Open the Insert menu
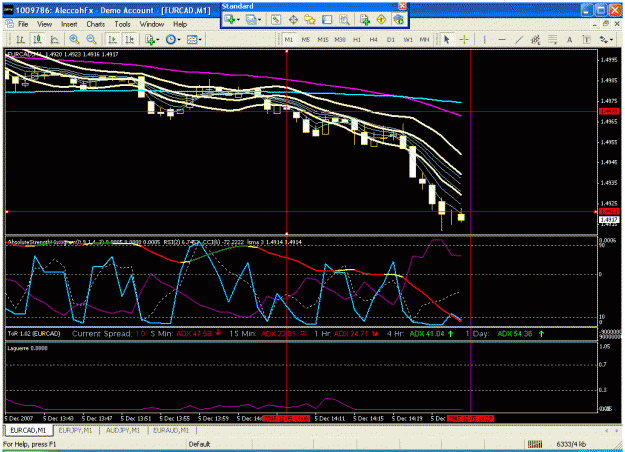The height and width of the screenshot is (452, 625). 69,24
